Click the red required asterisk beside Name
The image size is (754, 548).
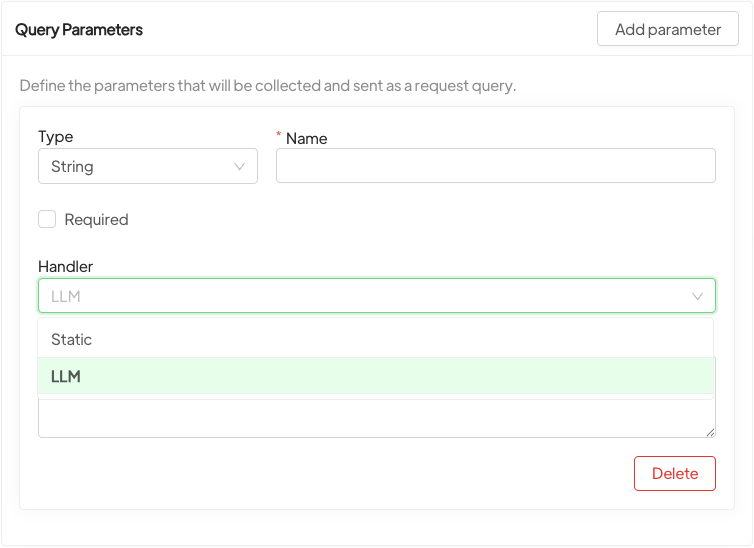tap(279, 135)
